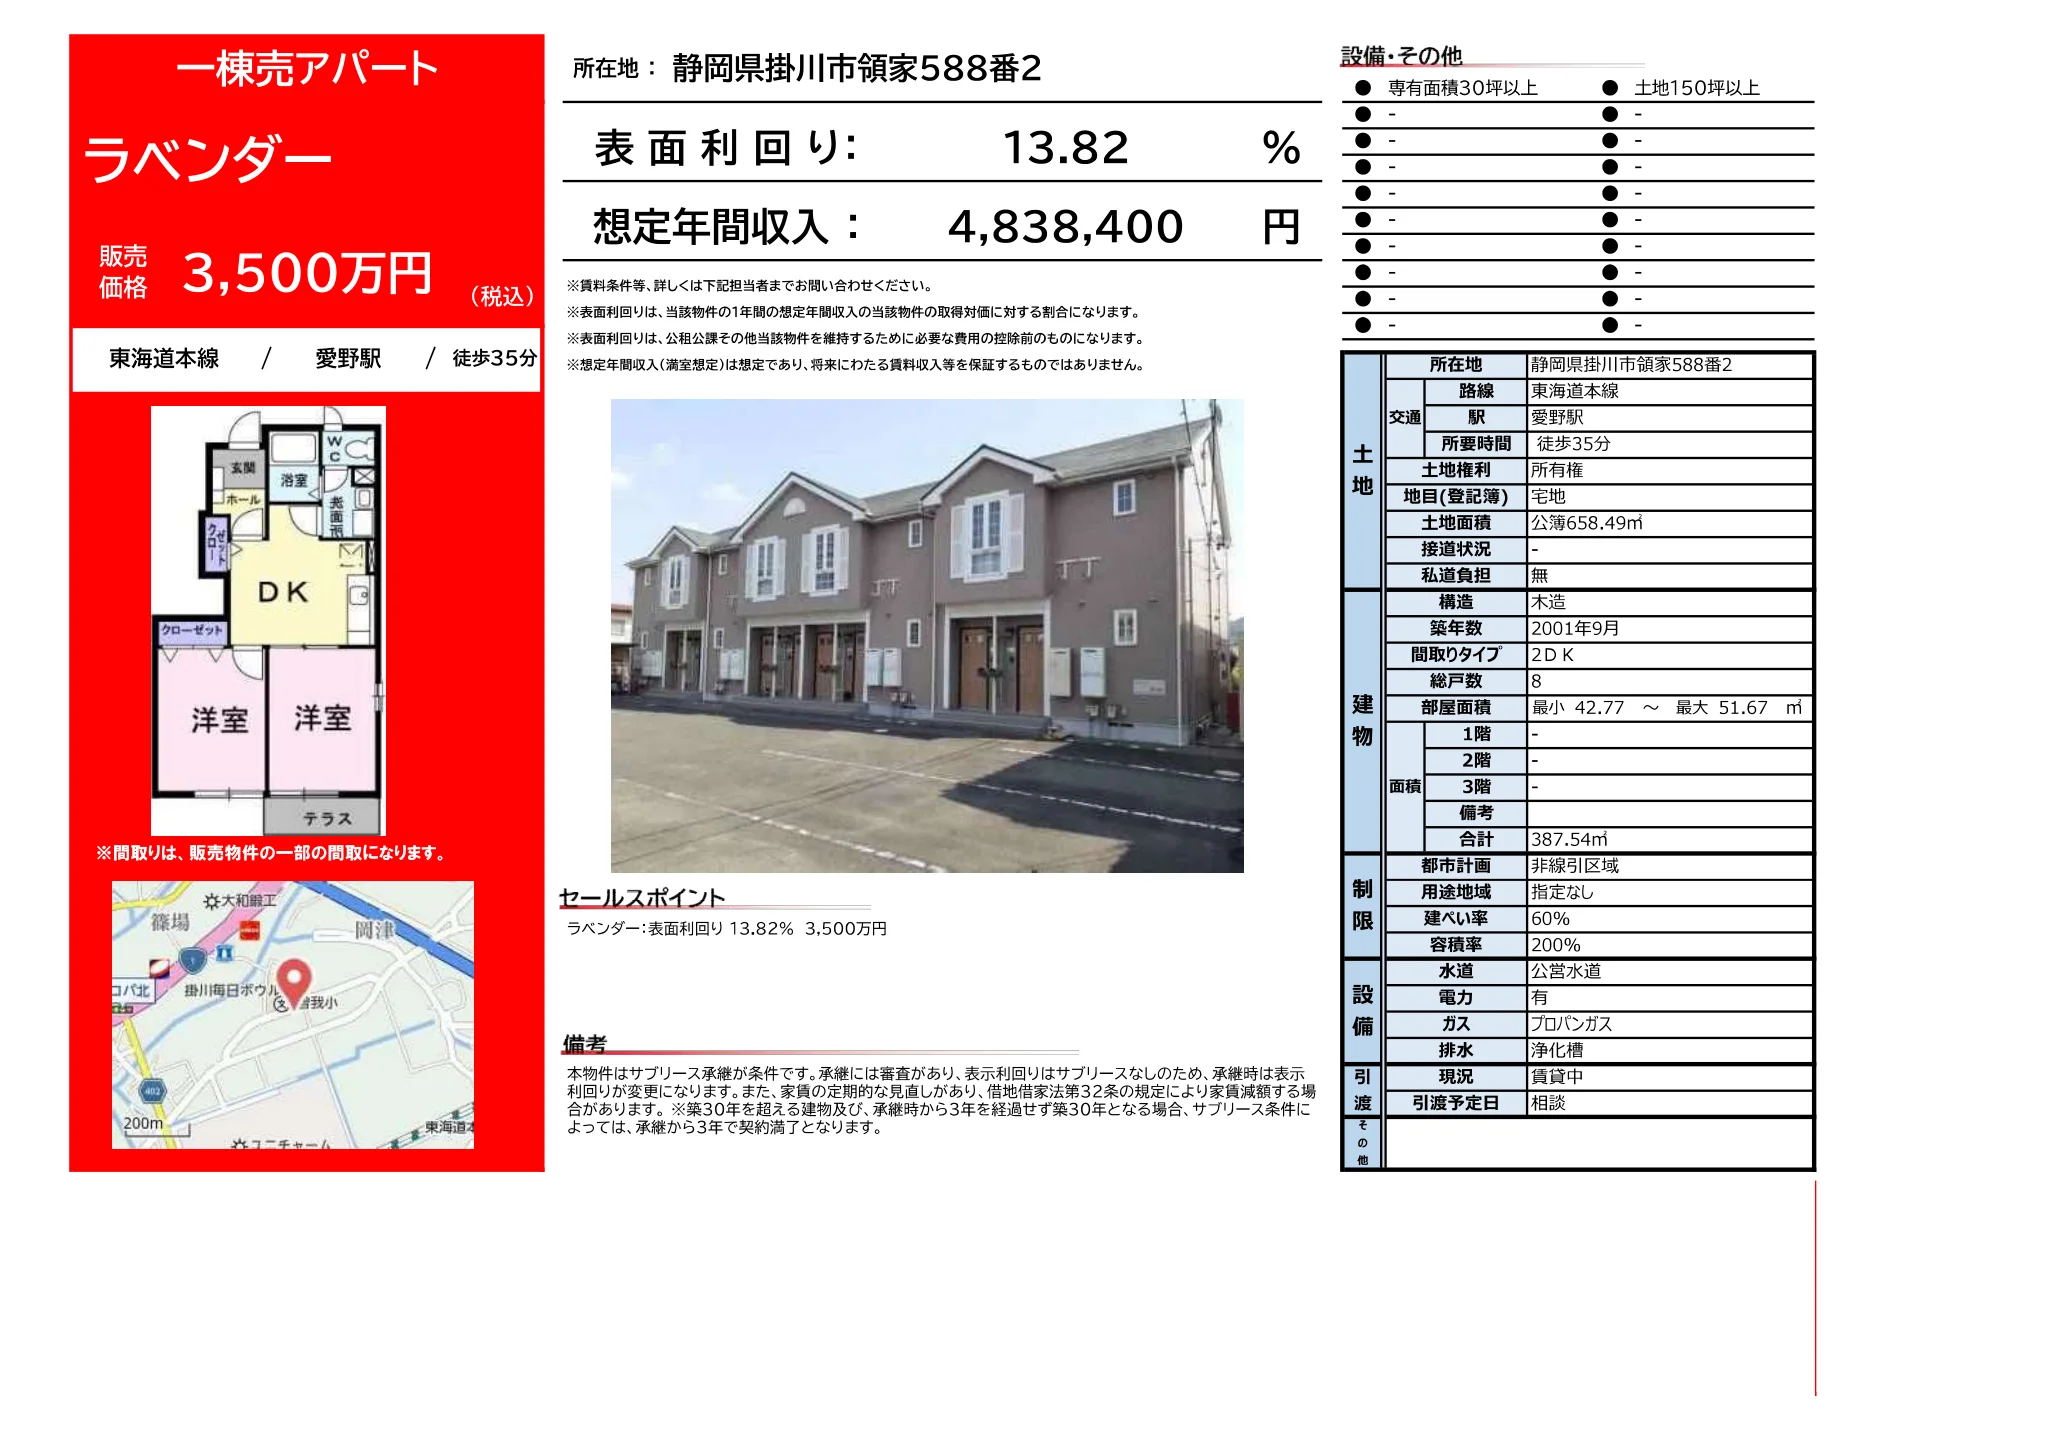Click the DK room label in floor plan
This screenshot has width=2056, height=1454.
283,592
